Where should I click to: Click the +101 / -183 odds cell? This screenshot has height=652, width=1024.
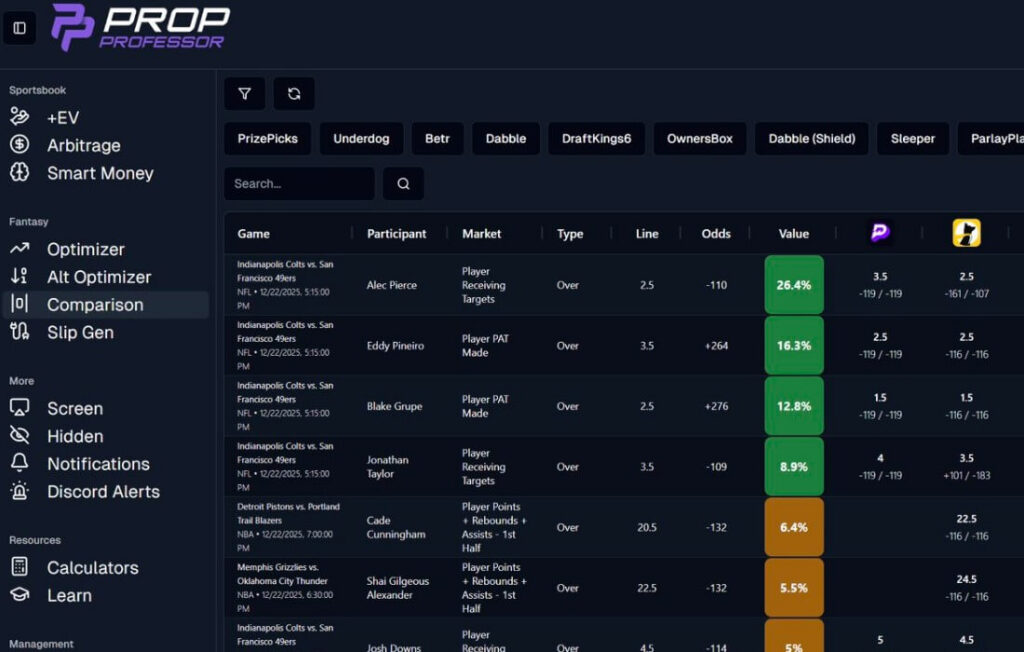tap(967, 476)
